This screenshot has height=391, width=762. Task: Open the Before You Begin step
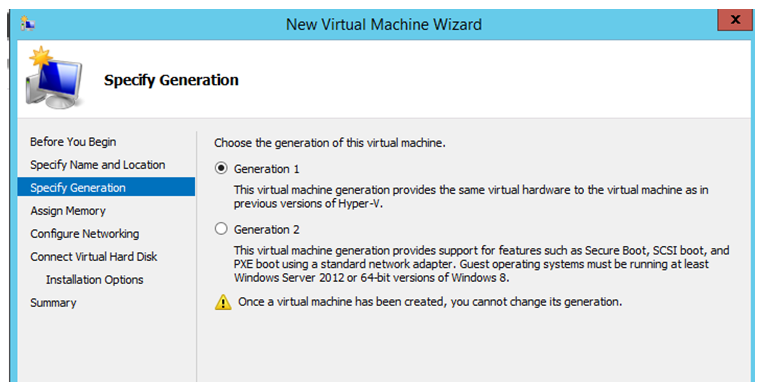click(x=73, y=142)
